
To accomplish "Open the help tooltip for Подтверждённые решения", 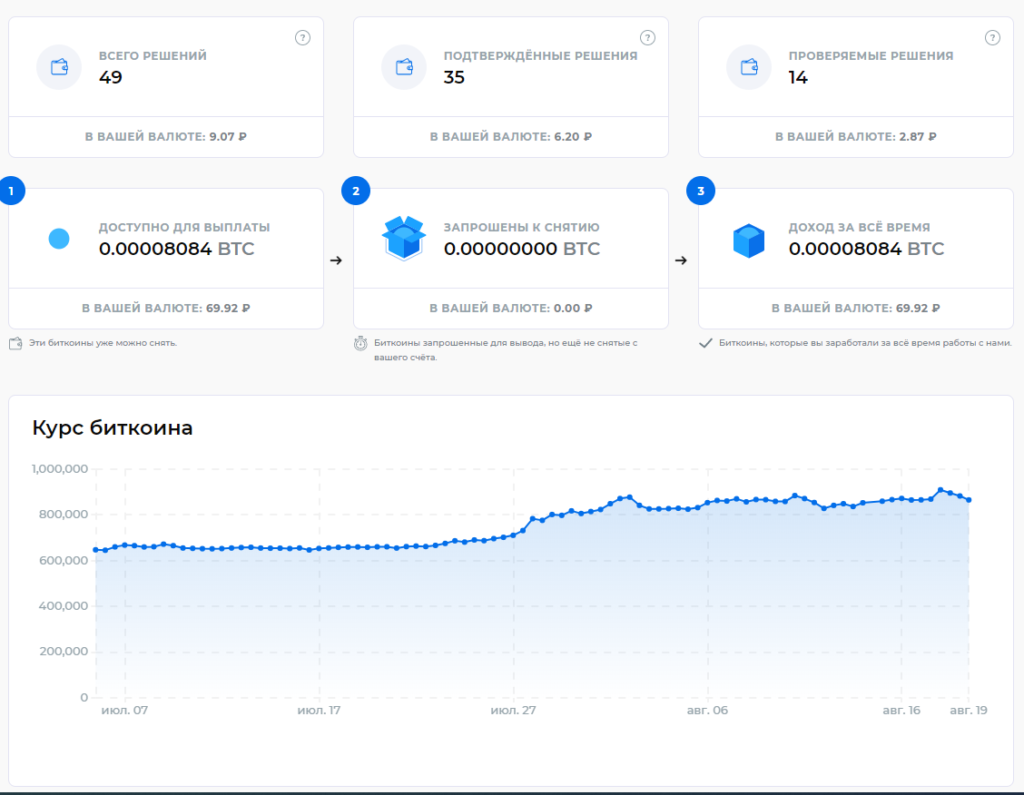I will pyautogui.click(x=647, y=38).
